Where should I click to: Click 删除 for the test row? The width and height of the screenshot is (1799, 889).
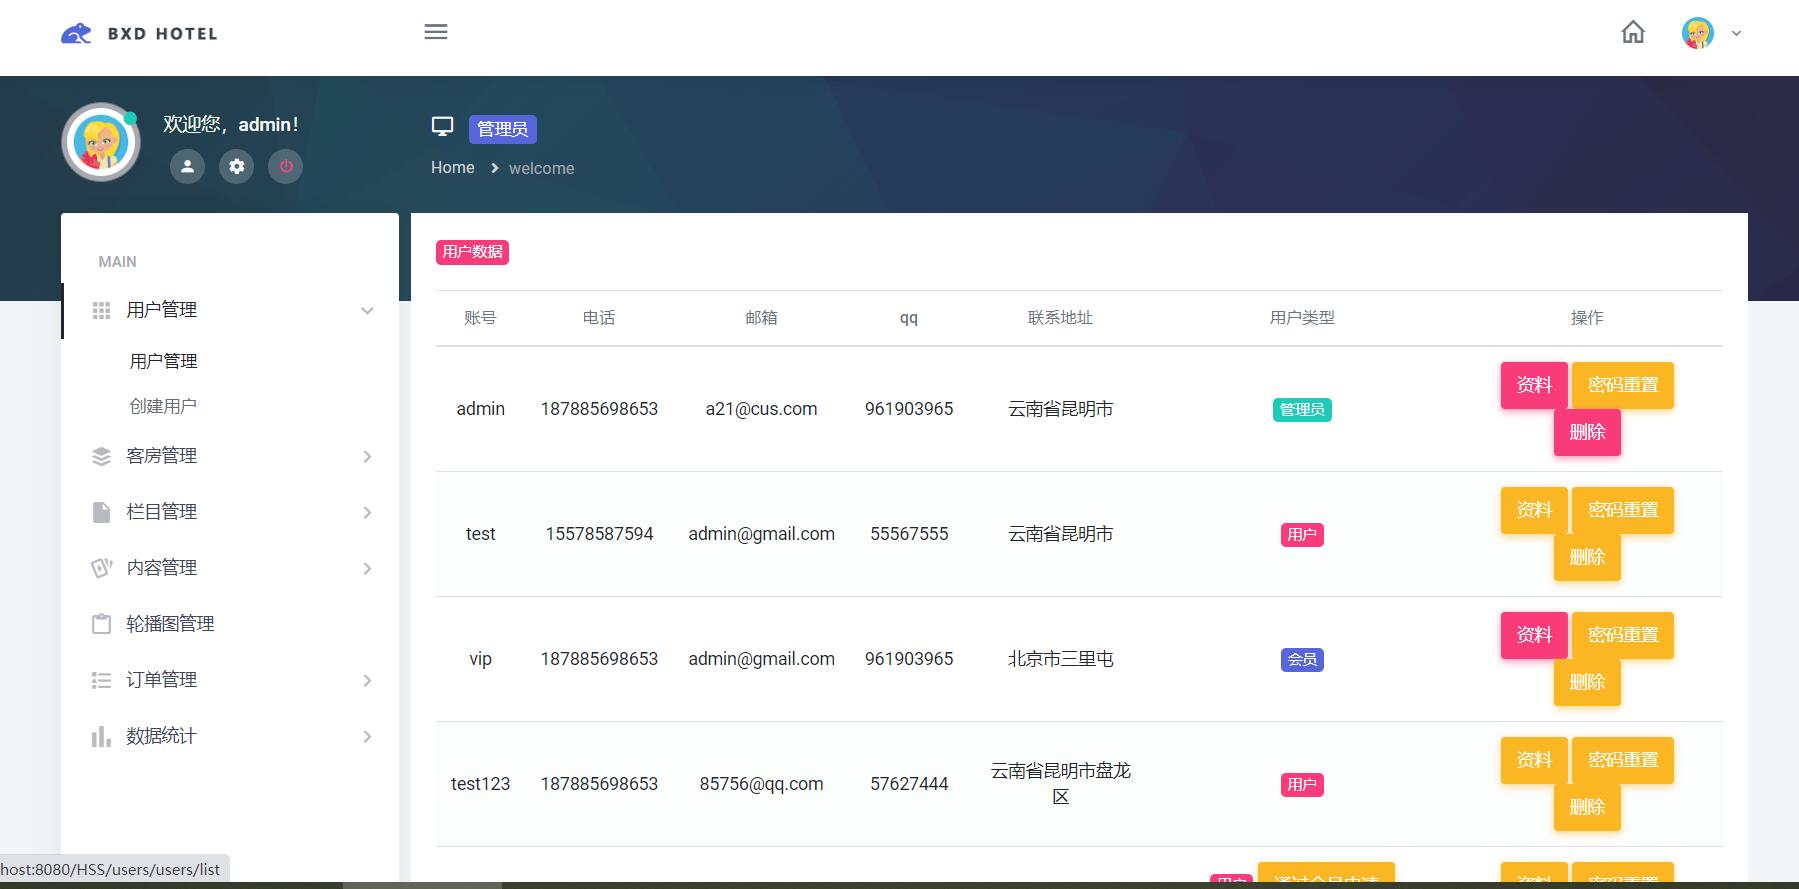[1587, 557]
